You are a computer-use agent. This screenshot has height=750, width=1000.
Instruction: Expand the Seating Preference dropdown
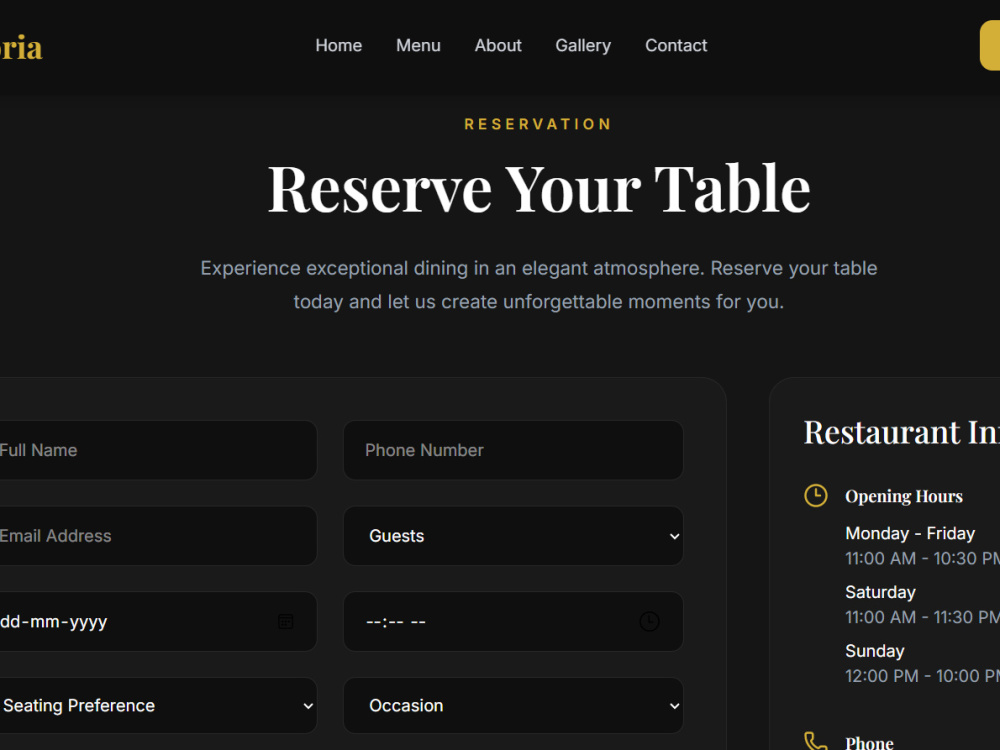[158, 705]
